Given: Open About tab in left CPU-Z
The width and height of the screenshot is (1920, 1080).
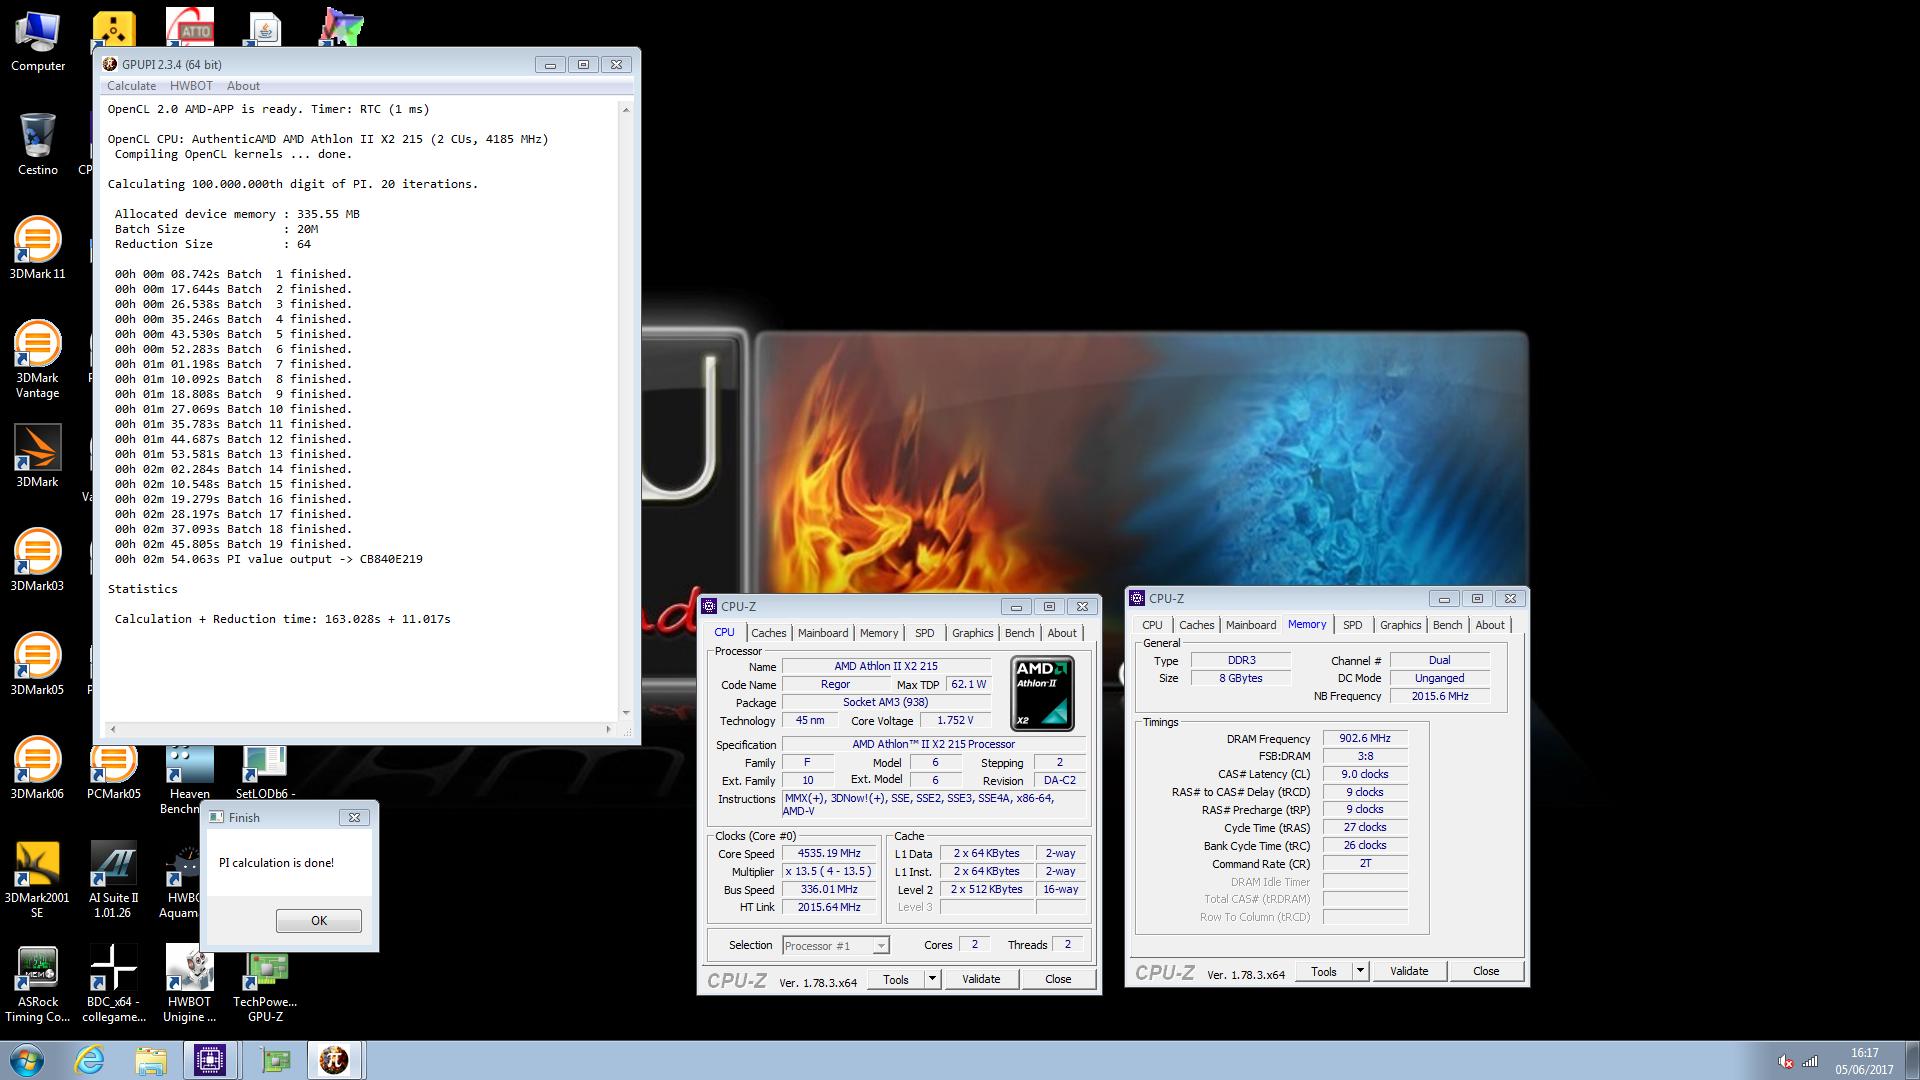Looking at the screenshot, I should pyautogui.click(x=1062, y=633).
